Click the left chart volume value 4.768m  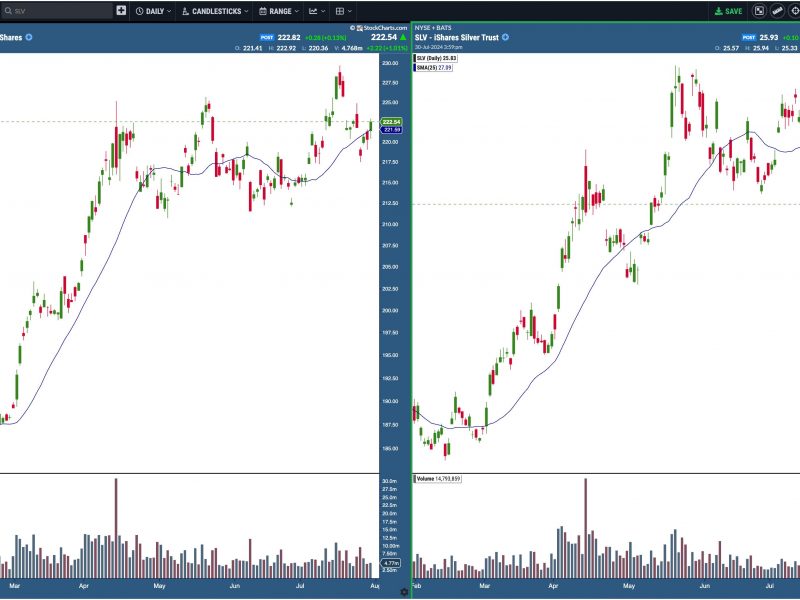[352, 48]
